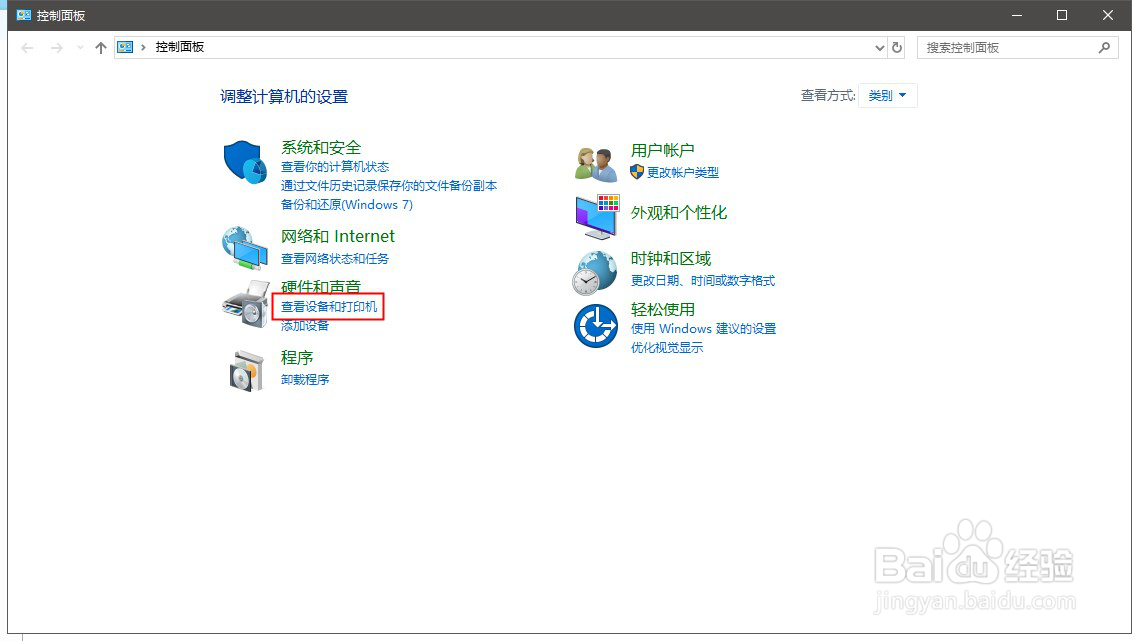Click the Ease of Access clock-style icon
The height and width of the screenshot is (641, 1139).
coord(594,325)
